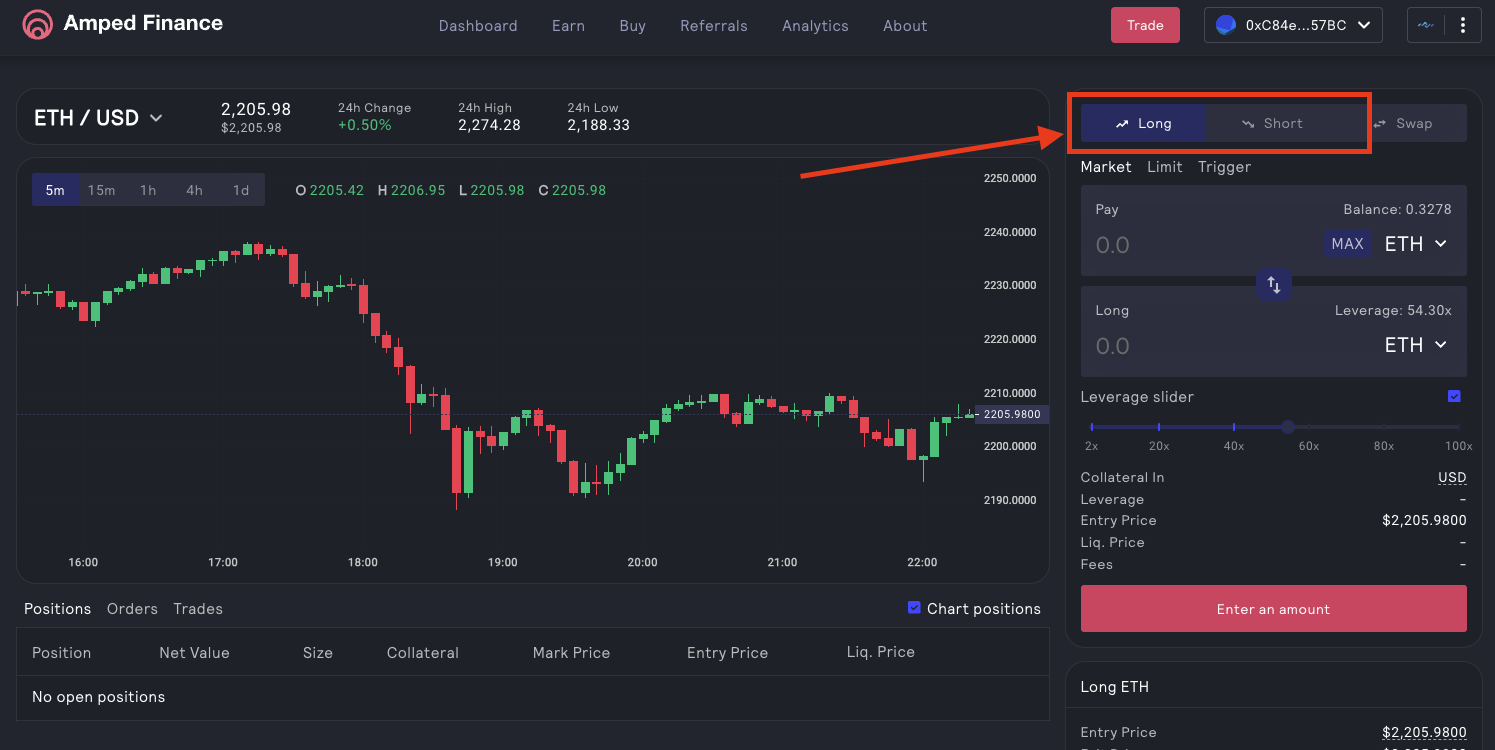Select the Swap tab
The width and height of the screenshot is (1495, 750).
tap(1403, 123)
